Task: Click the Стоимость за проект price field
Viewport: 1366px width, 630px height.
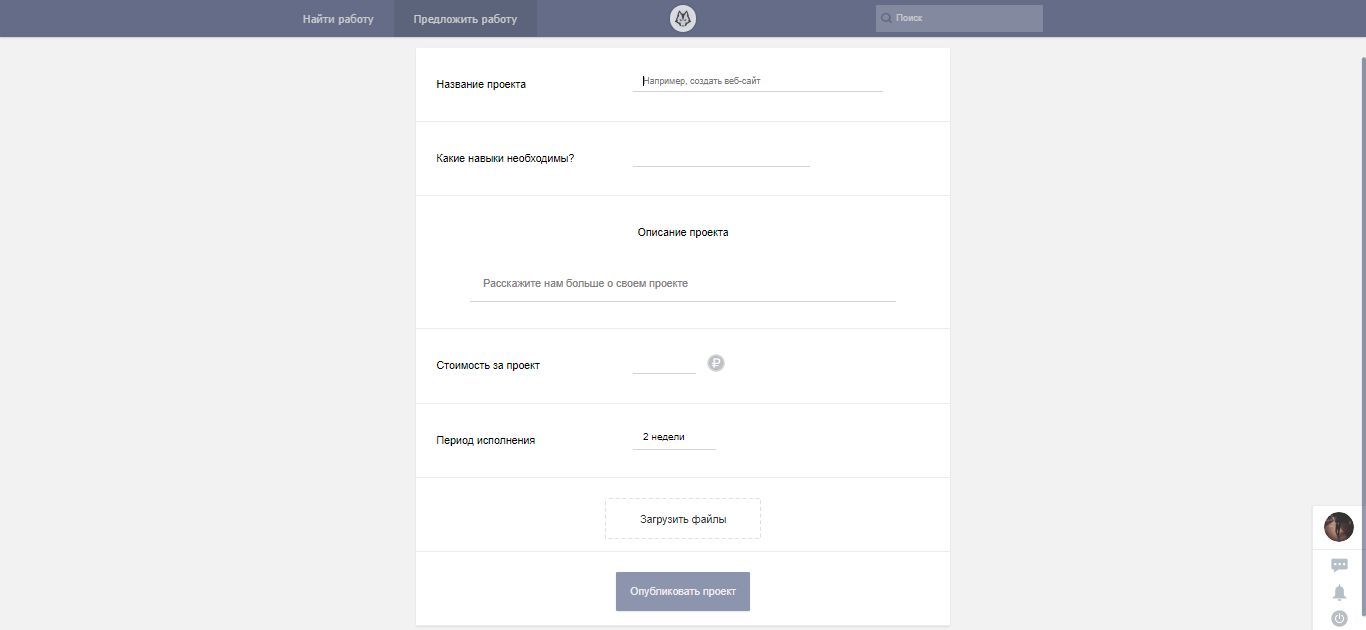Action: (664, 363)
